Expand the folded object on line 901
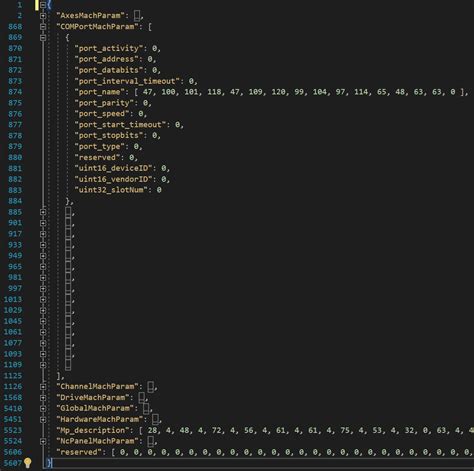Screen dimensions: 474x471 pos(43,223)
